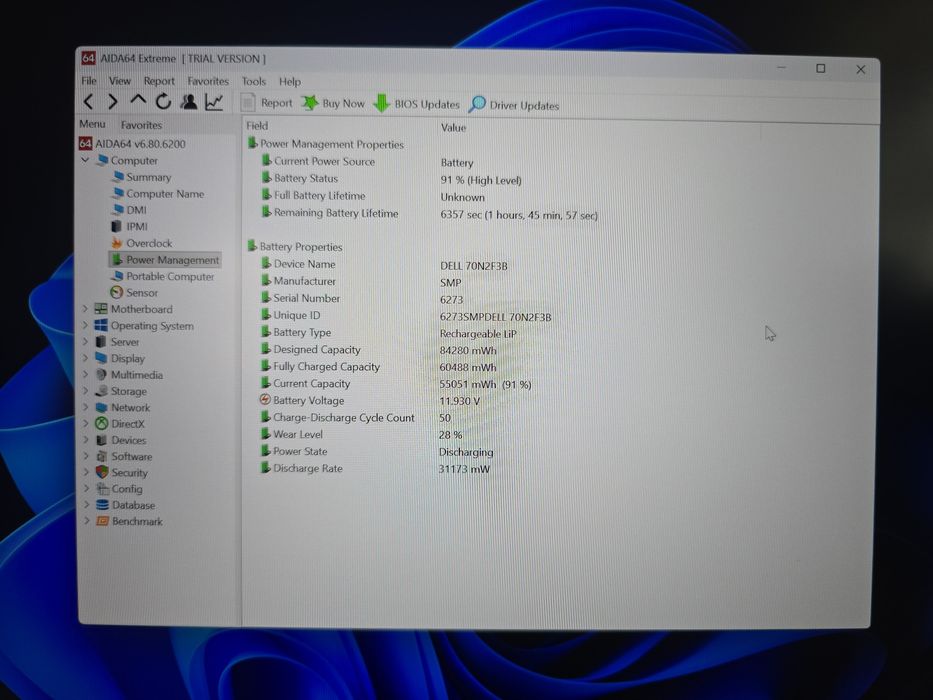Expand the Motherboard tree node
Viewport: 933px width, 700px height.
[x=86, y=309]
